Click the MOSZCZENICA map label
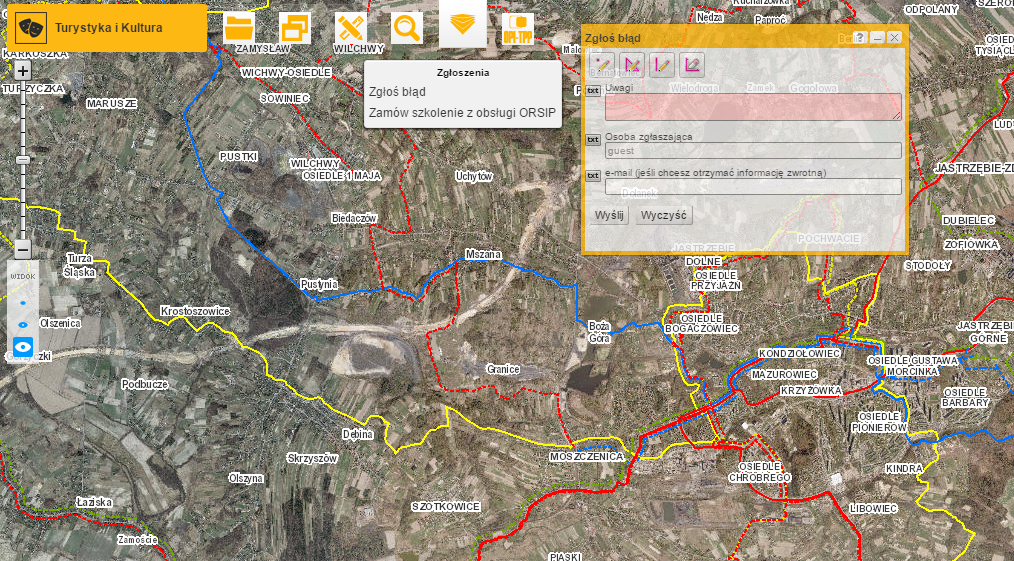Viewport: 1014px width, 561px height. (x=587, y=457)
